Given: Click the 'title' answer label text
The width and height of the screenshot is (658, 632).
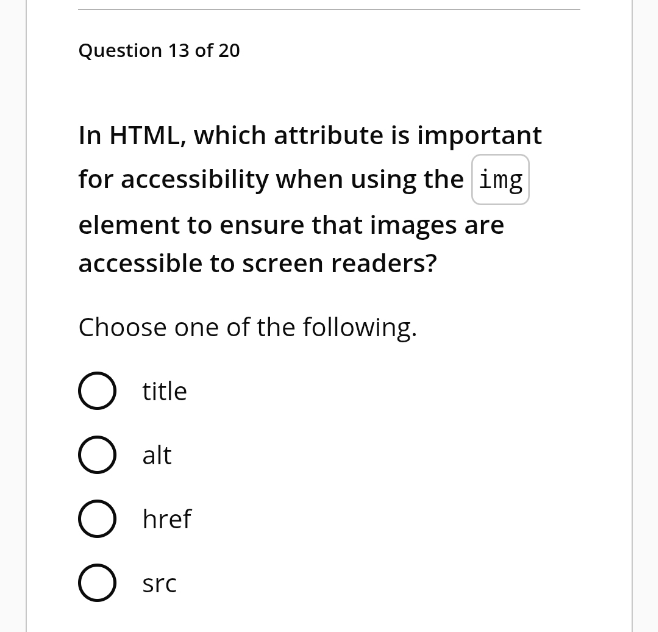Looking at the screenshot, I should coord(164,391).
